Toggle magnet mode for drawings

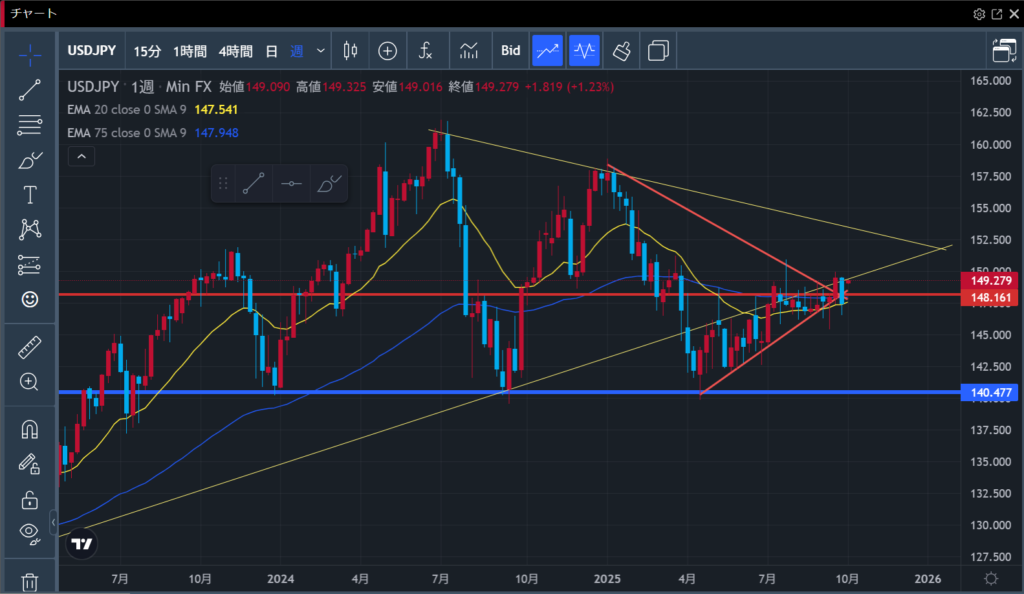[30, 429]
